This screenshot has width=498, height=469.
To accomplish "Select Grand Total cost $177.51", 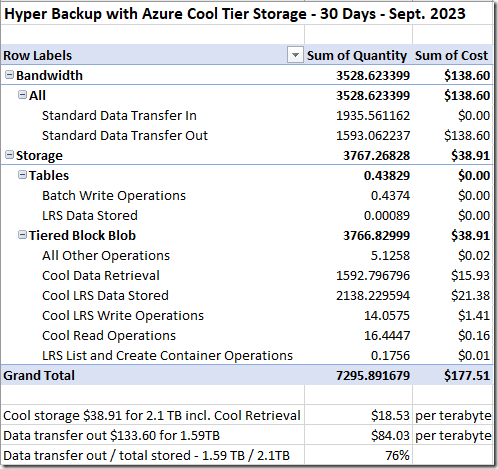I will (x=467, y=376).
